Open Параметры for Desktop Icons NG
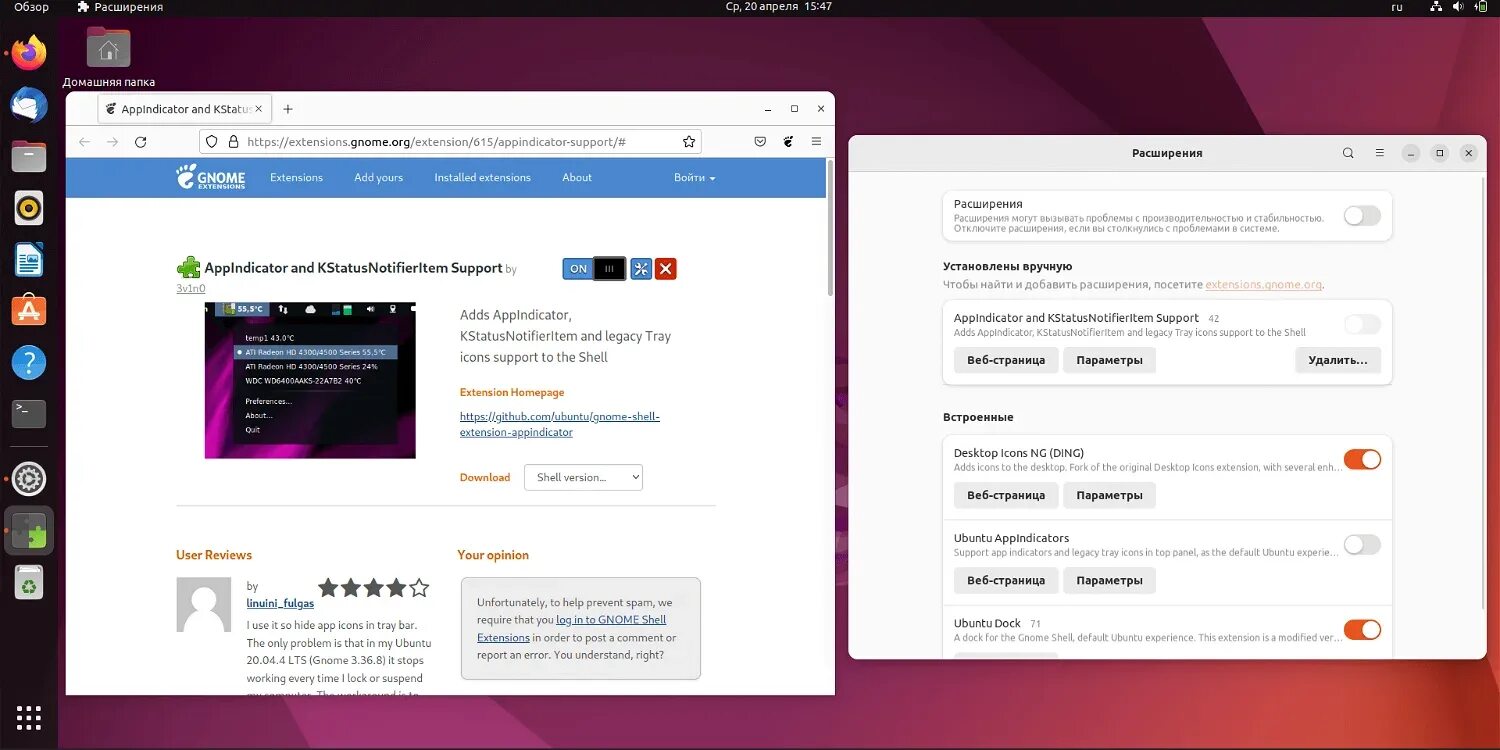1500x750 pixels. pos(1109,495)
